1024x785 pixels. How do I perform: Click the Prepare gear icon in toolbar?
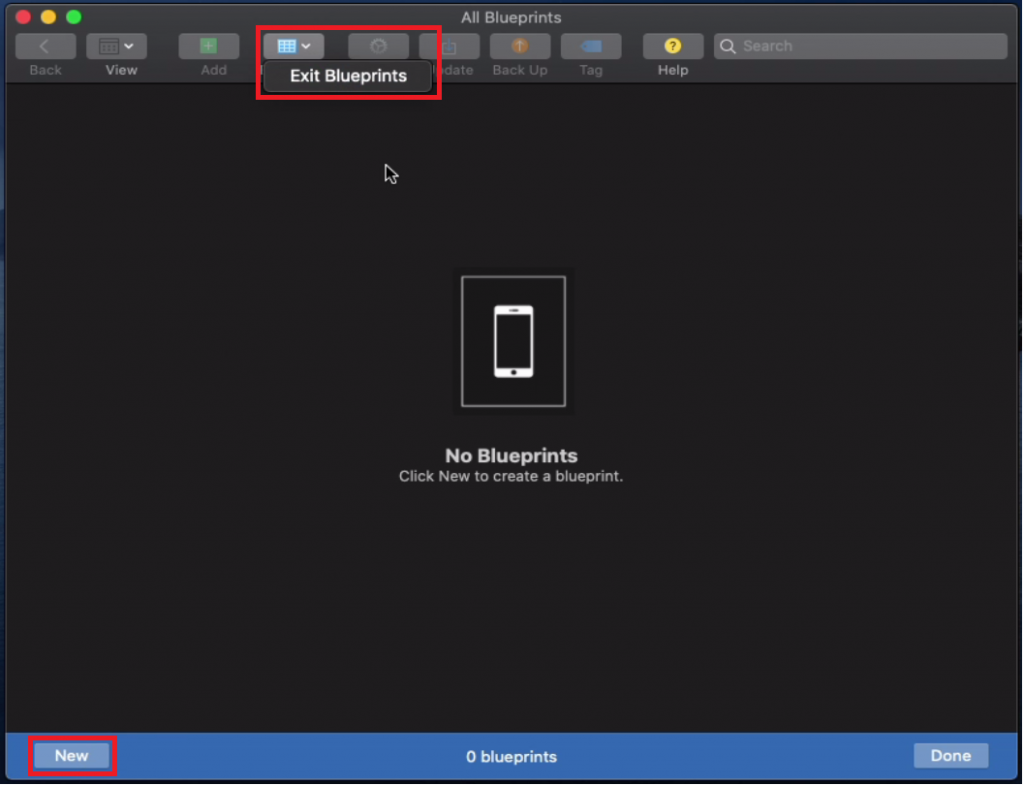[x=378, y=46]
